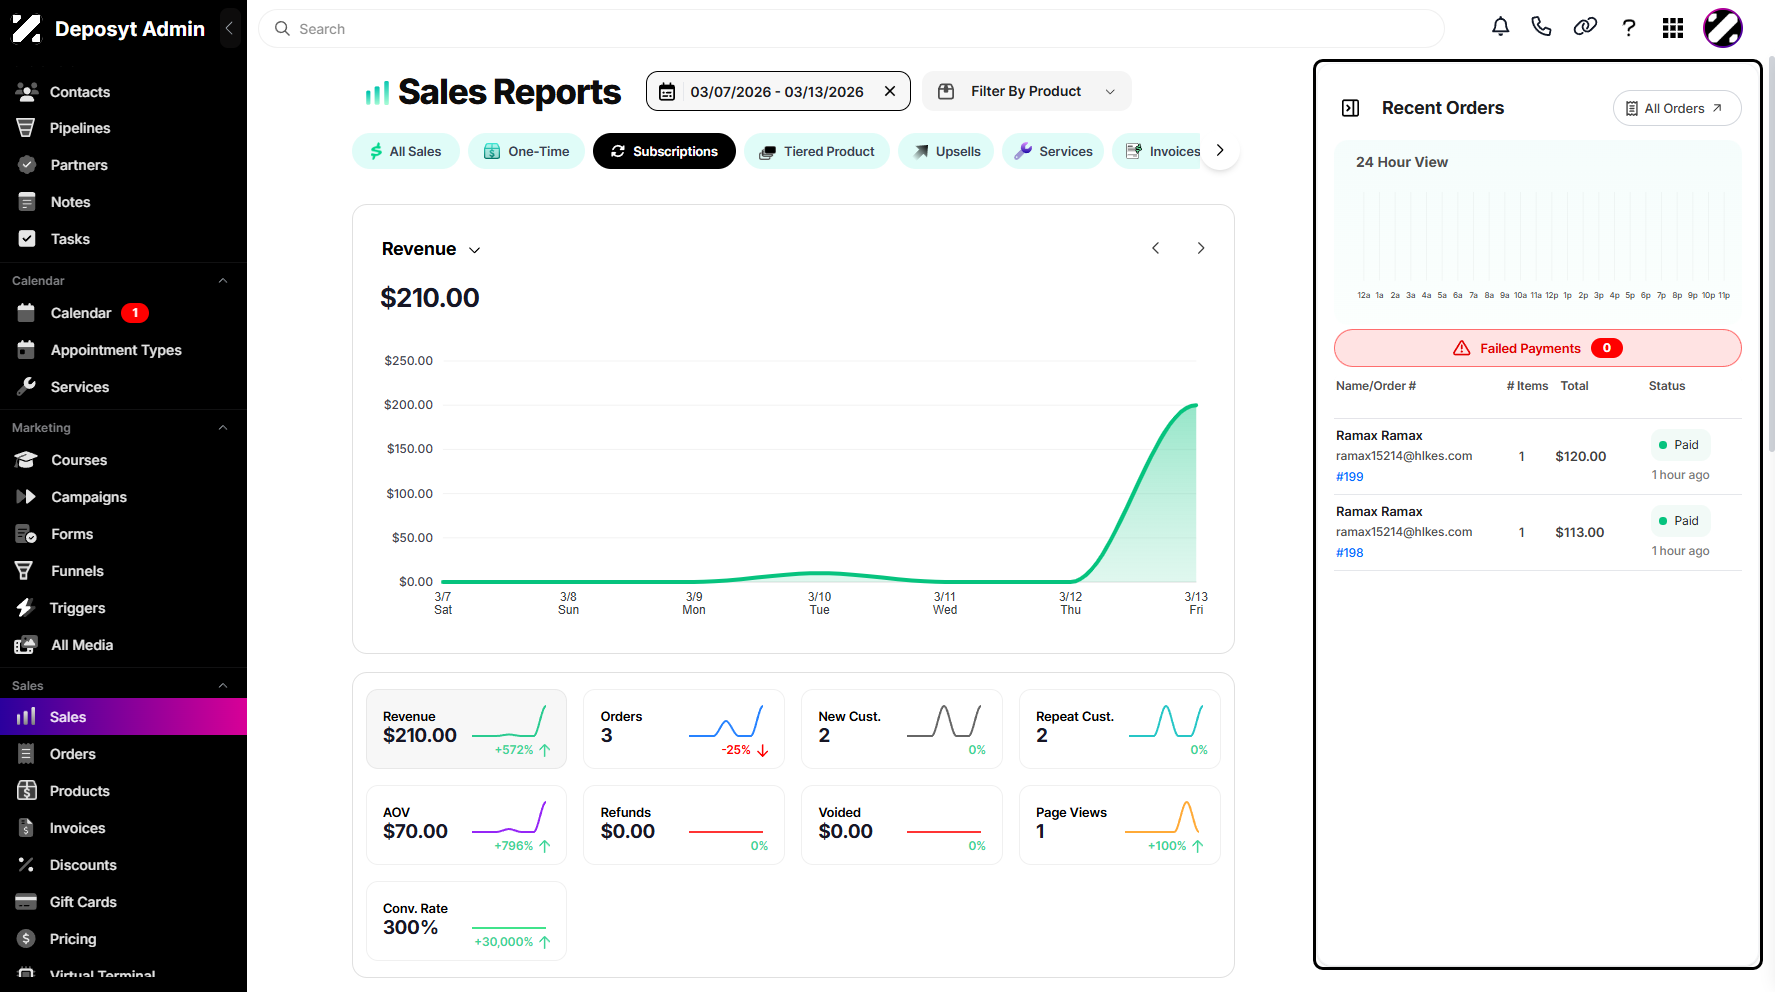Collapse the sidebar with the arrow icon
Screen dimensions: 1775x992
[x=229, y=28]
